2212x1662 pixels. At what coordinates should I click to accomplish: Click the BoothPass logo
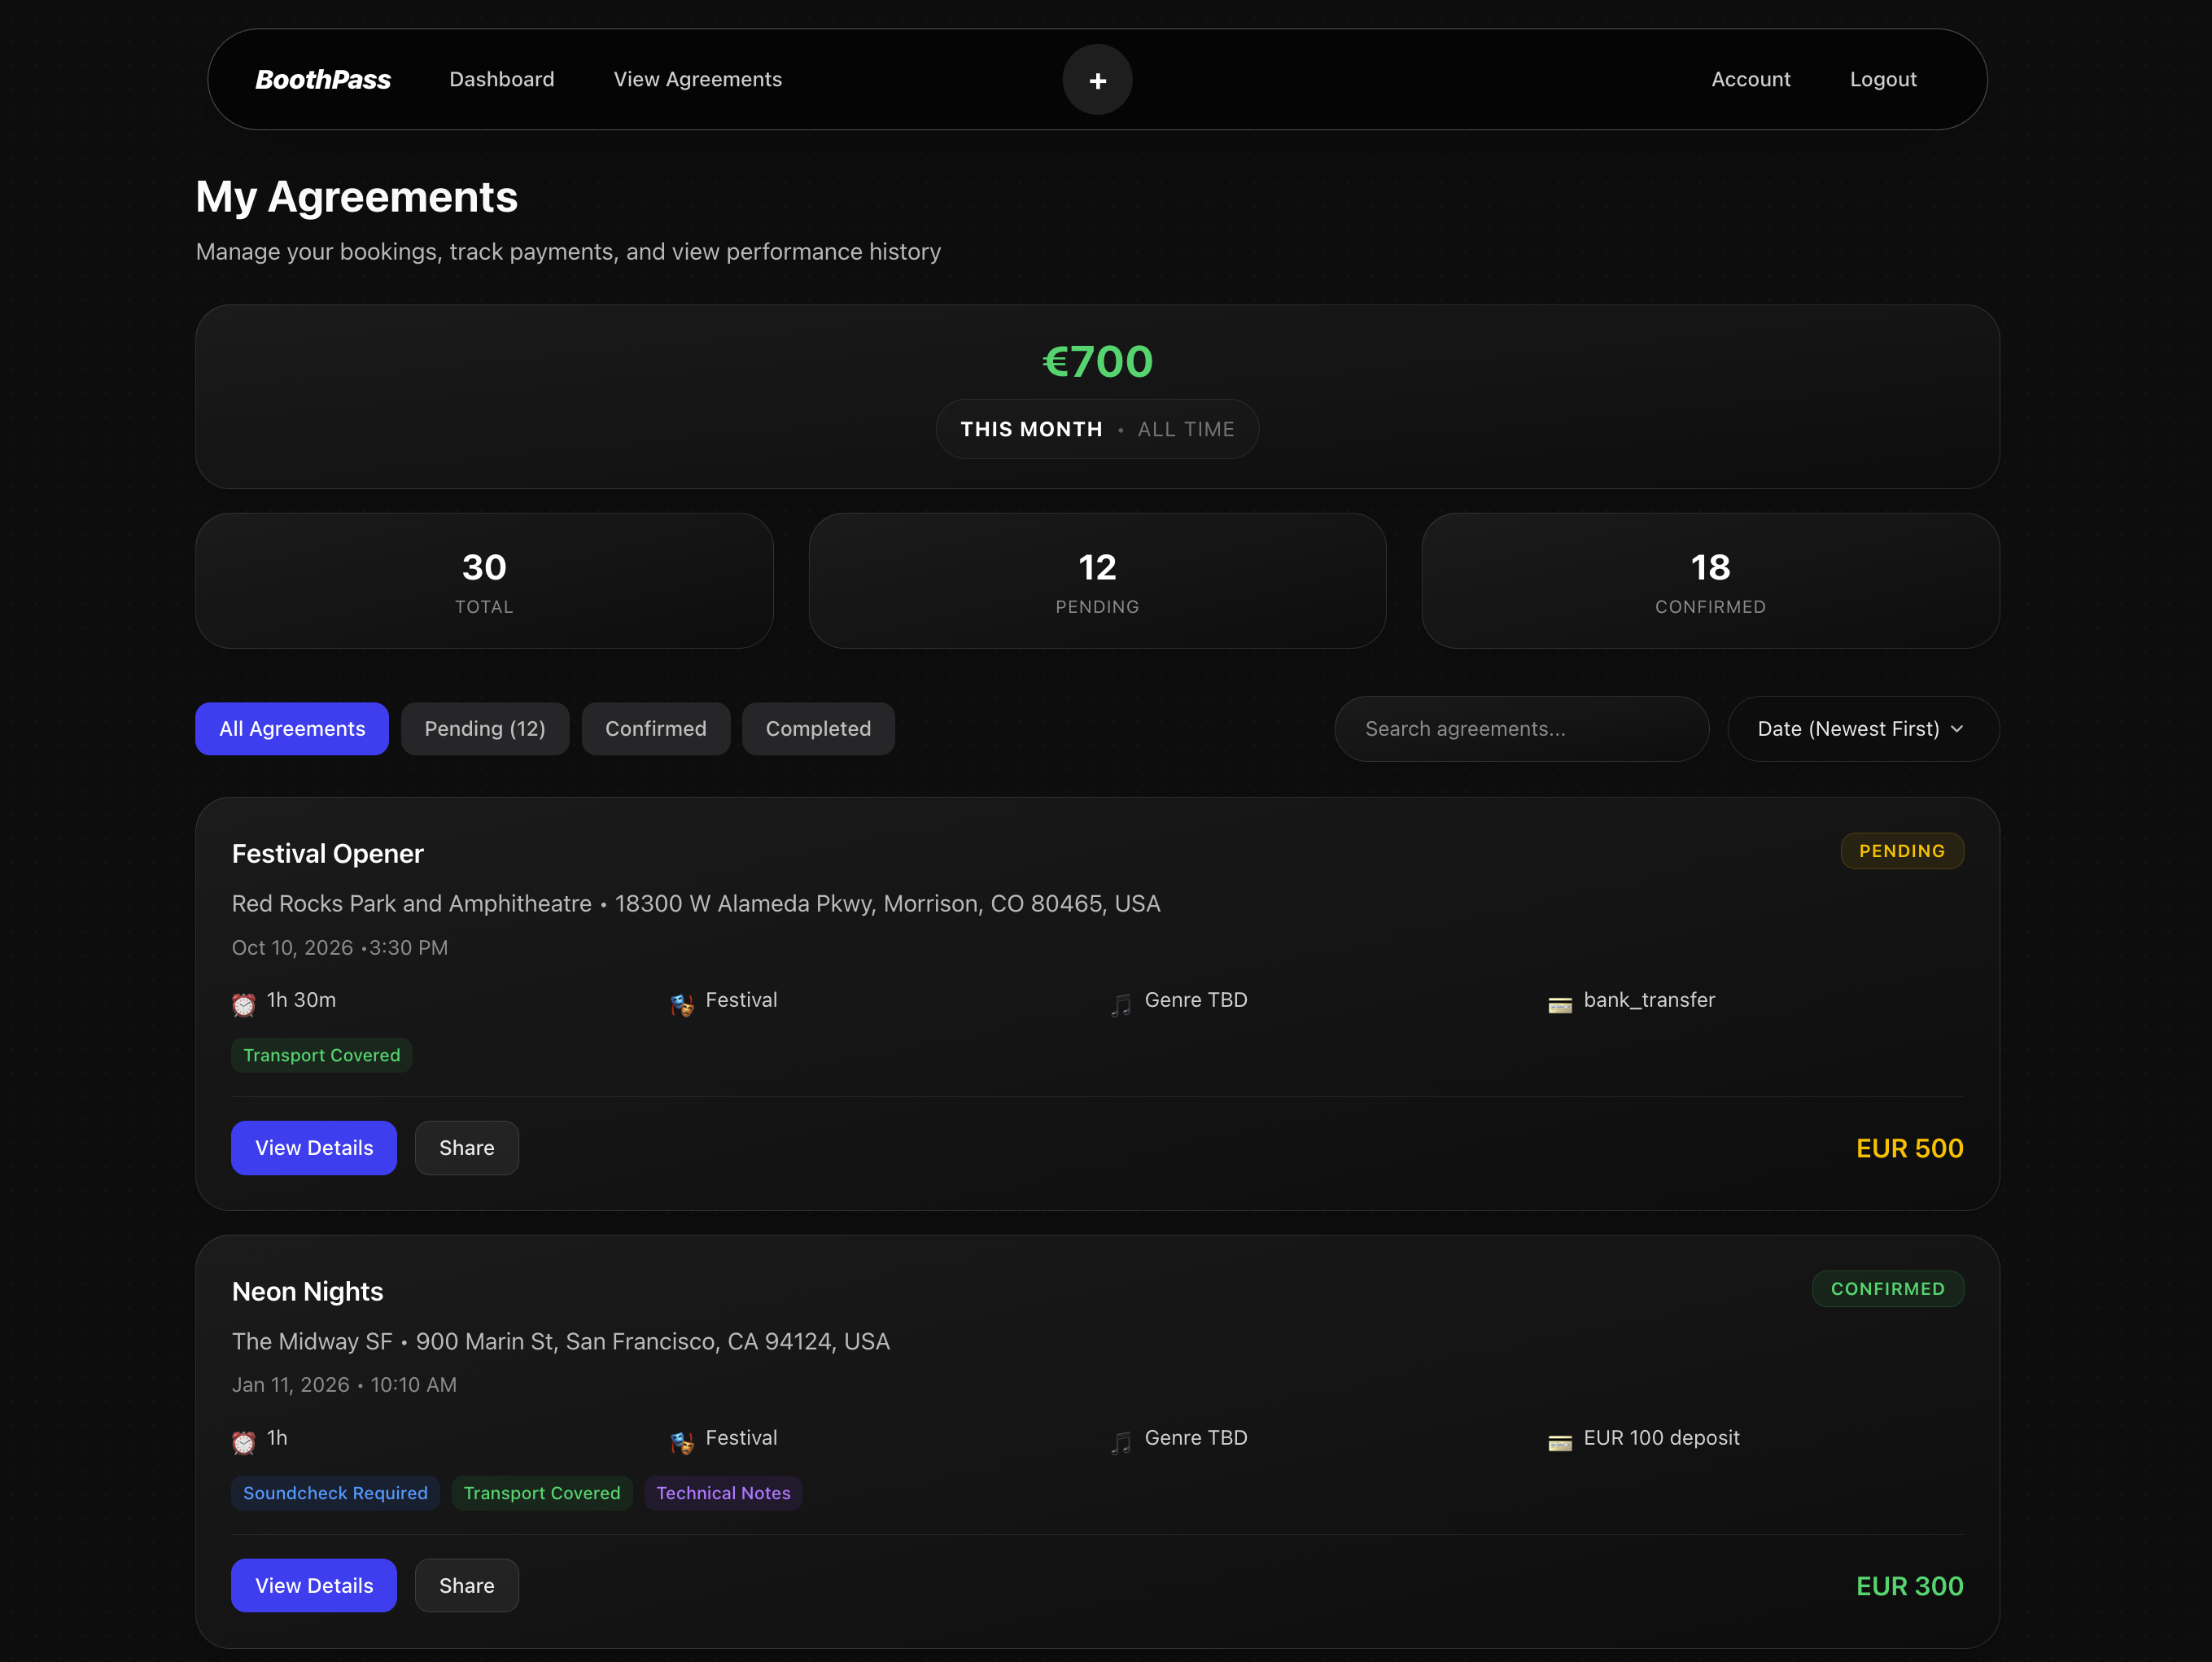pyautogui.click(x=322, y=79)
